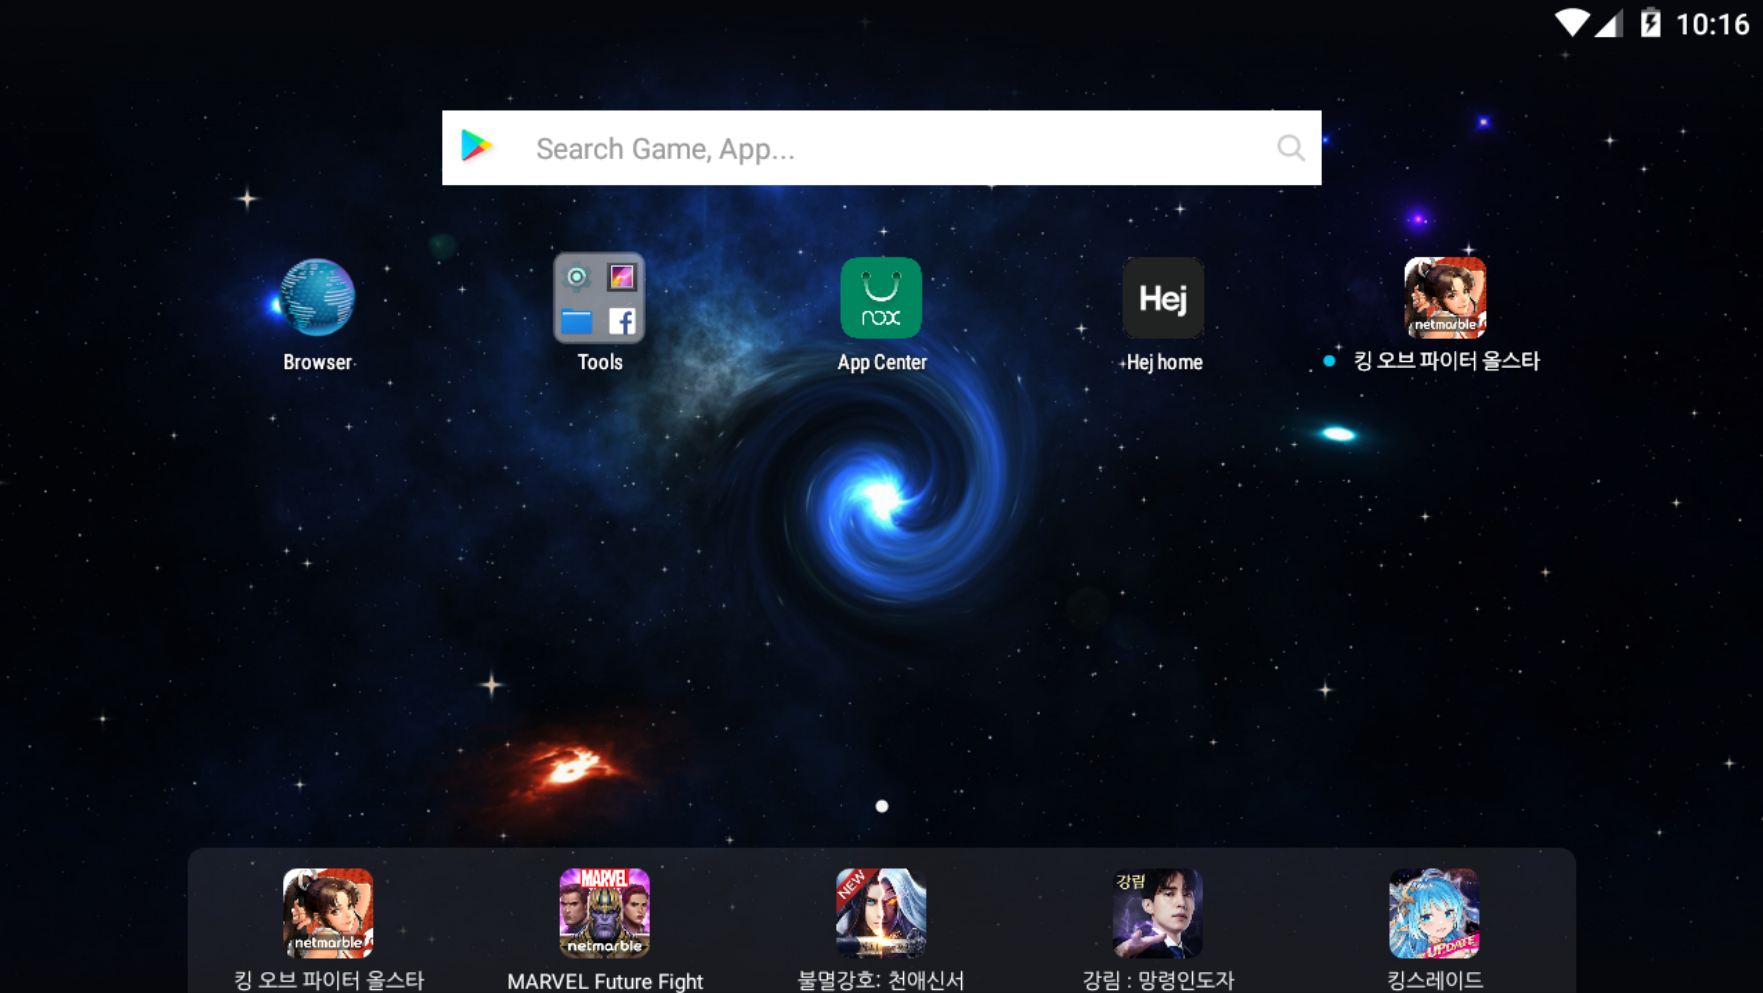Launch 킹 오브 파이터 올스타 from home screen grid
1763x993 pixels.
[1445, 298]
